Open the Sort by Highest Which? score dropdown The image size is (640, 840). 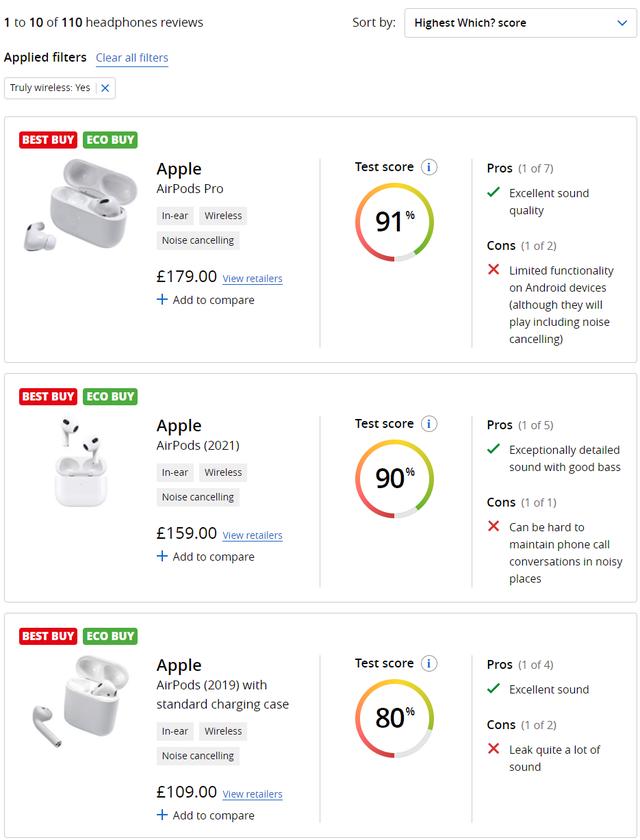[520, 23]
